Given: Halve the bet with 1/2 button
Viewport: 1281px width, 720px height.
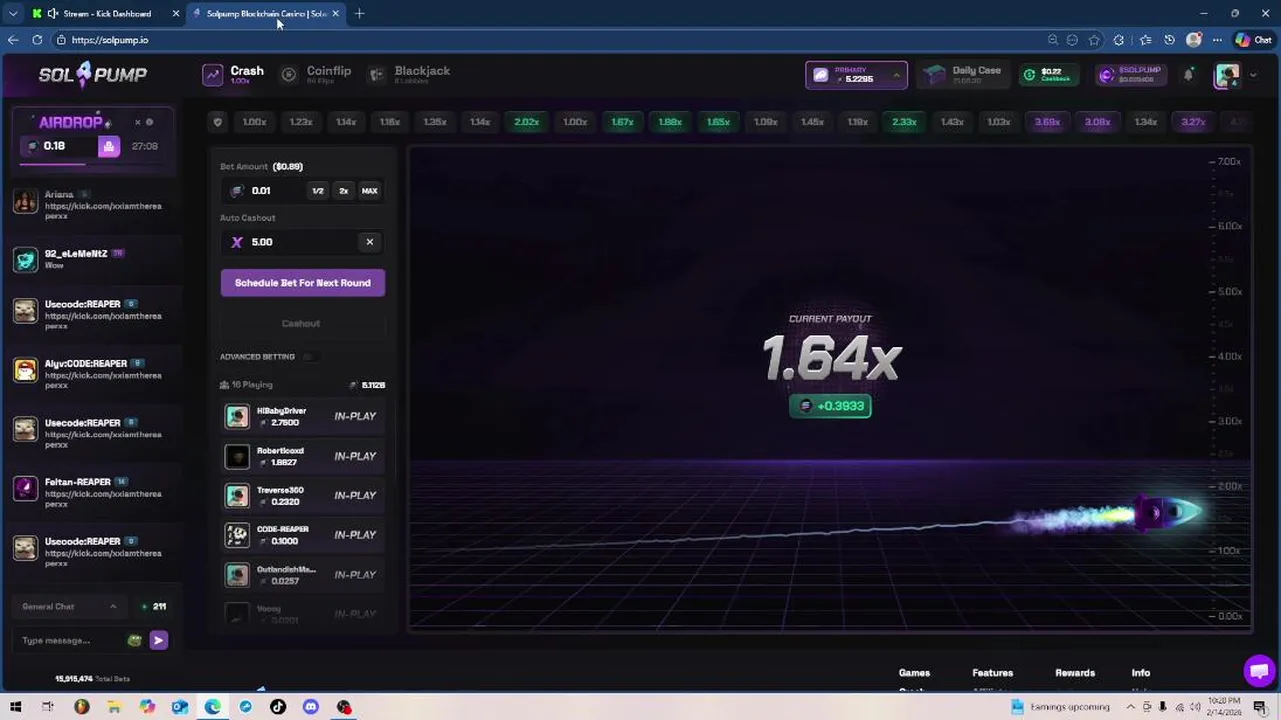Looking at the screenshot, I should pos(318,191).
